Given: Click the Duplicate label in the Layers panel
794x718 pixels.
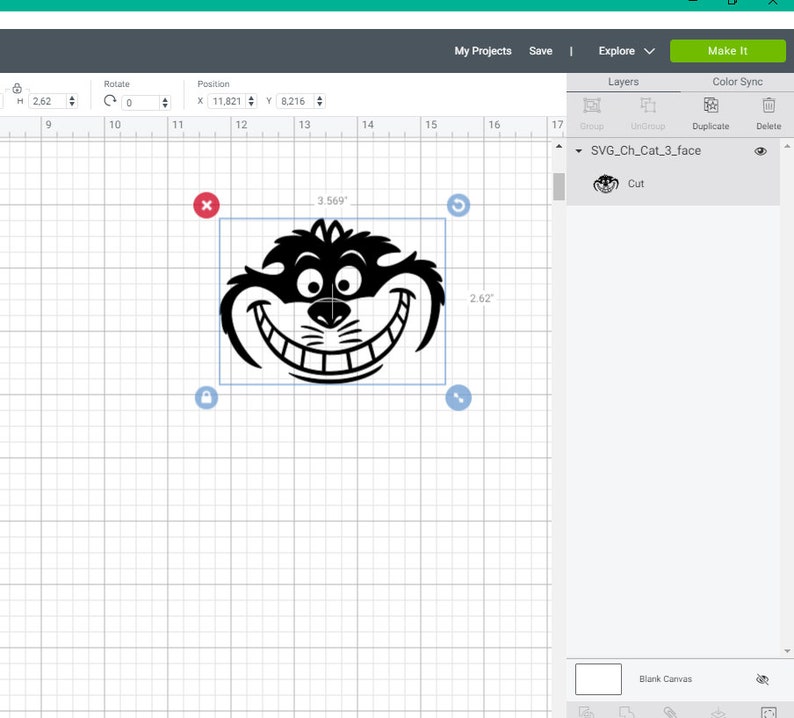Looking at the screenshot, I should click(x=710, y=126).
